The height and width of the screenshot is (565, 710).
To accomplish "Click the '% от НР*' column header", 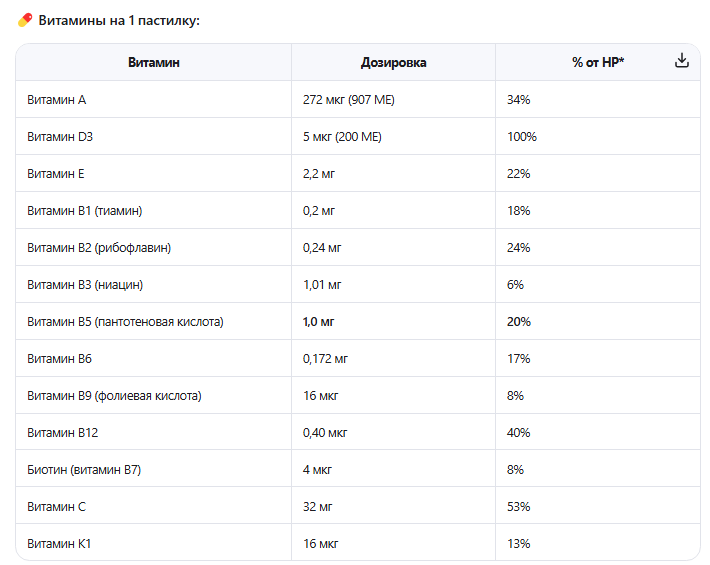I will pyautogui.click(x=598, y=62).
